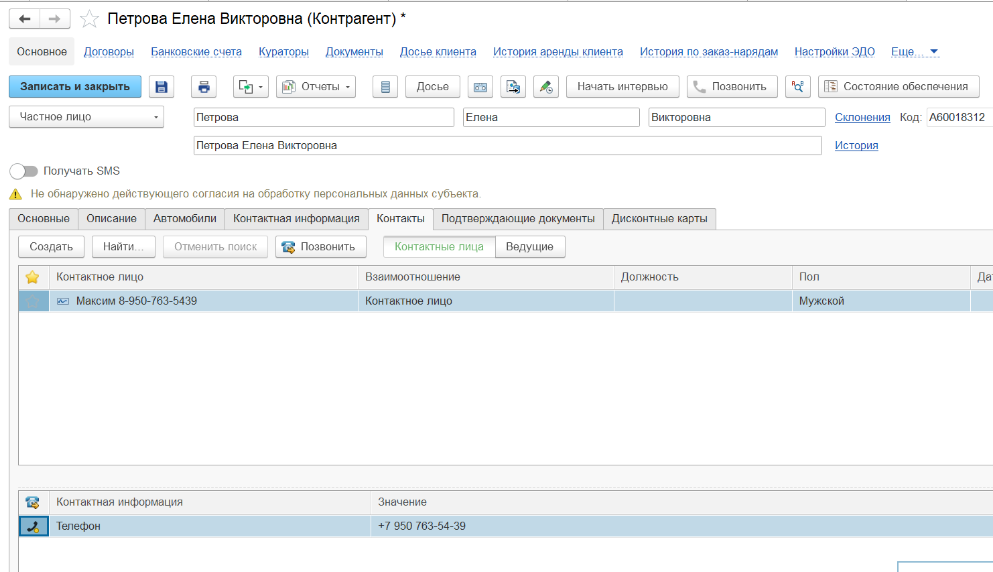Screen dimensions: 993x572
Task: Open the Склонения link
Action: click(x=862, y=117)
